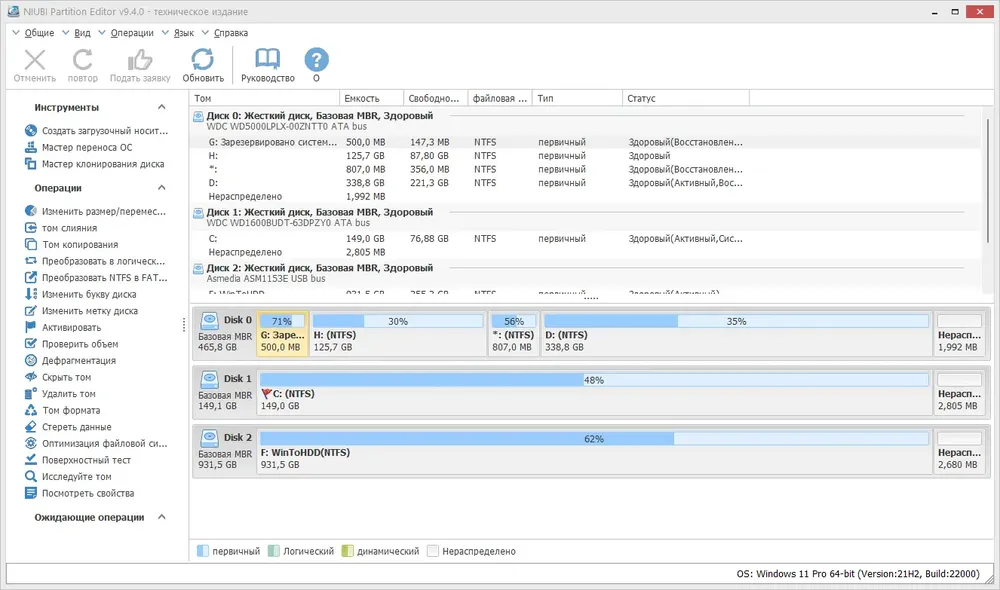Select the D: partition usage bar
This screenshot has height=590, width=1000.
tap(736, 321)
